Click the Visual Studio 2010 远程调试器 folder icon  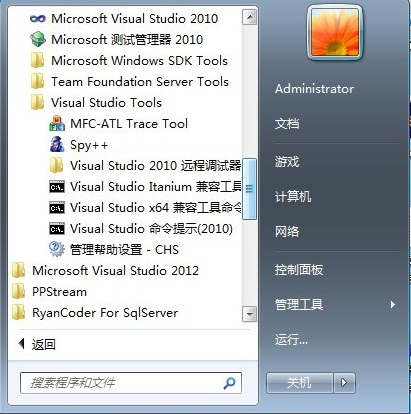(56, 166)
